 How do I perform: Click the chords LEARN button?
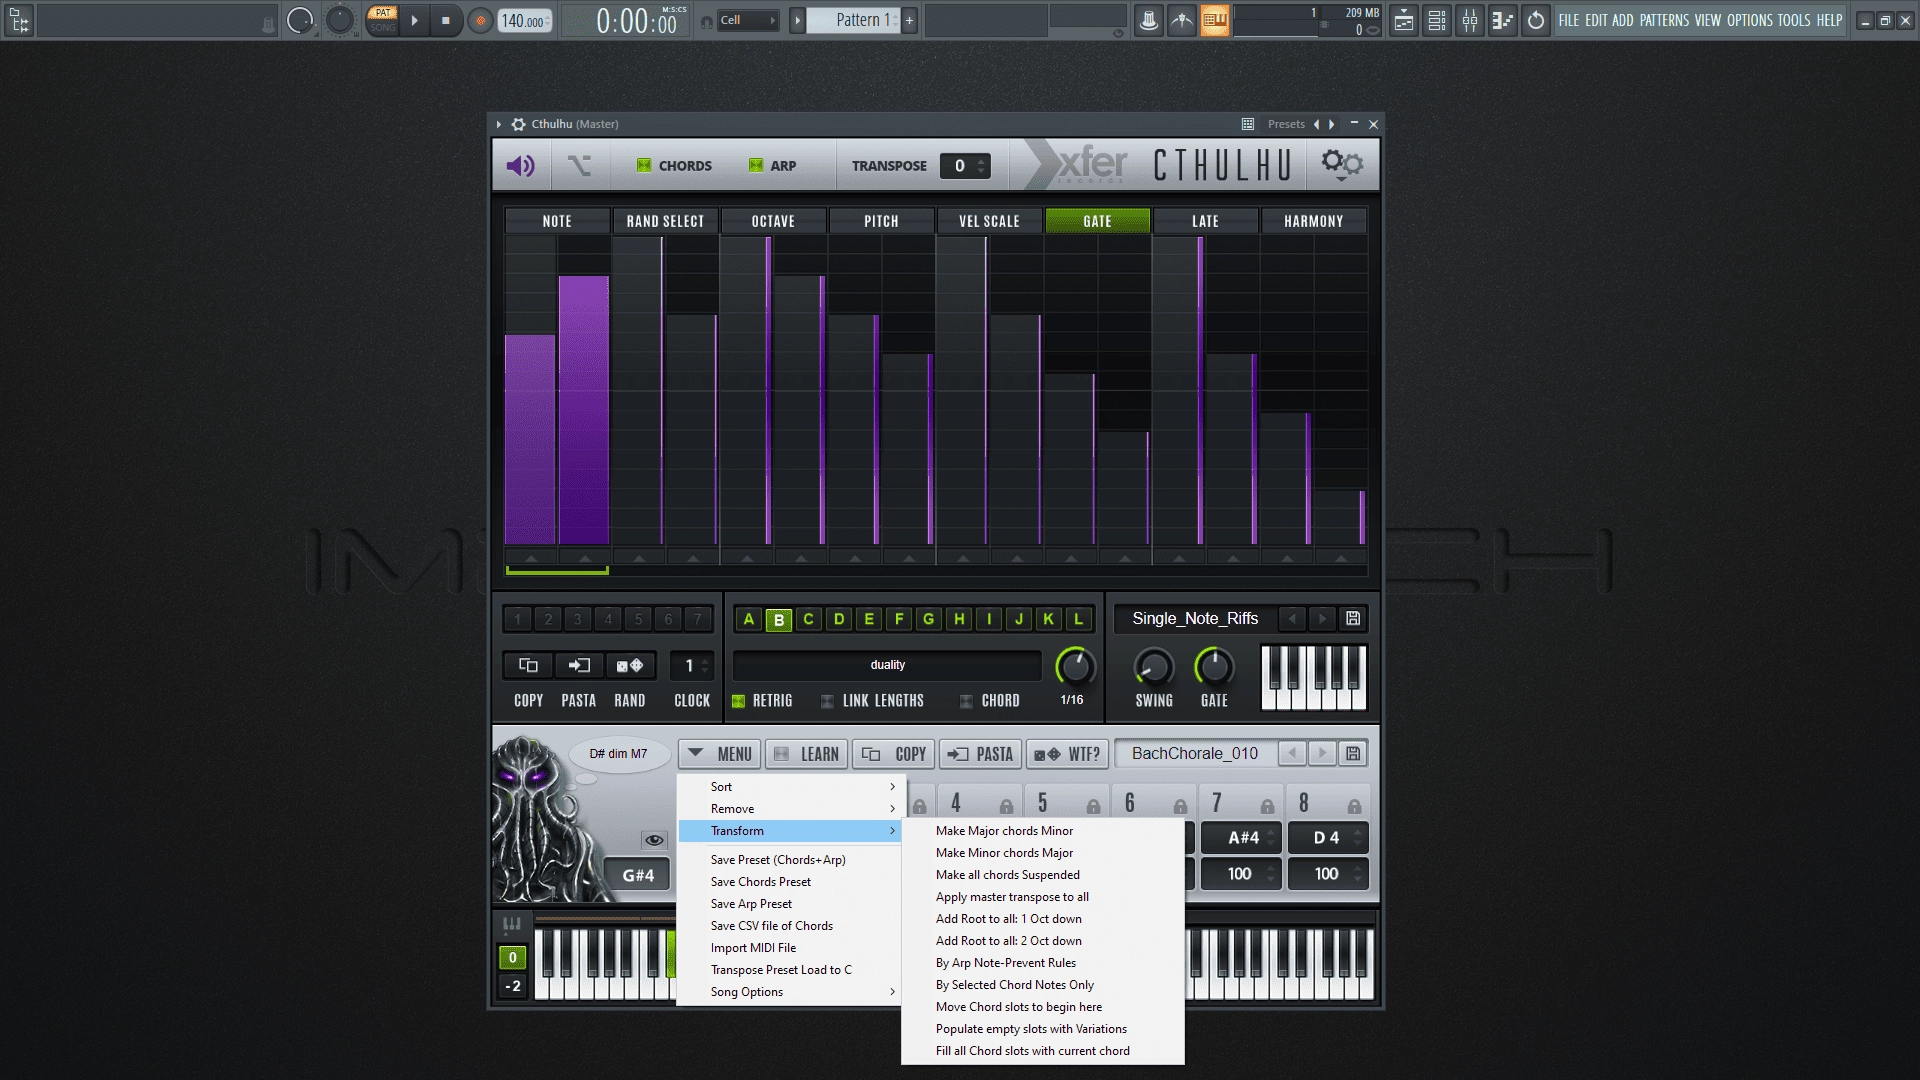(806, 754)
